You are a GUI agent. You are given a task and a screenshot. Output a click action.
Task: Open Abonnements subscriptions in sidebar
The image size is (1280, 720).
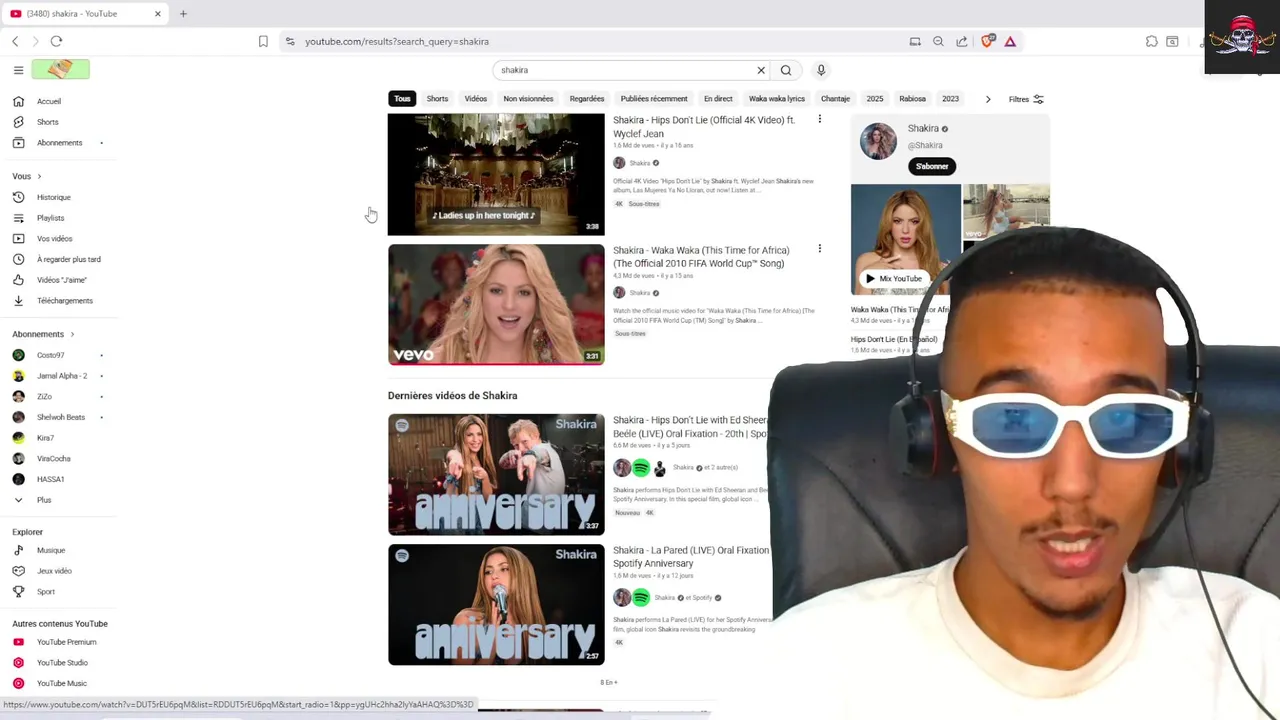point(59,143)
